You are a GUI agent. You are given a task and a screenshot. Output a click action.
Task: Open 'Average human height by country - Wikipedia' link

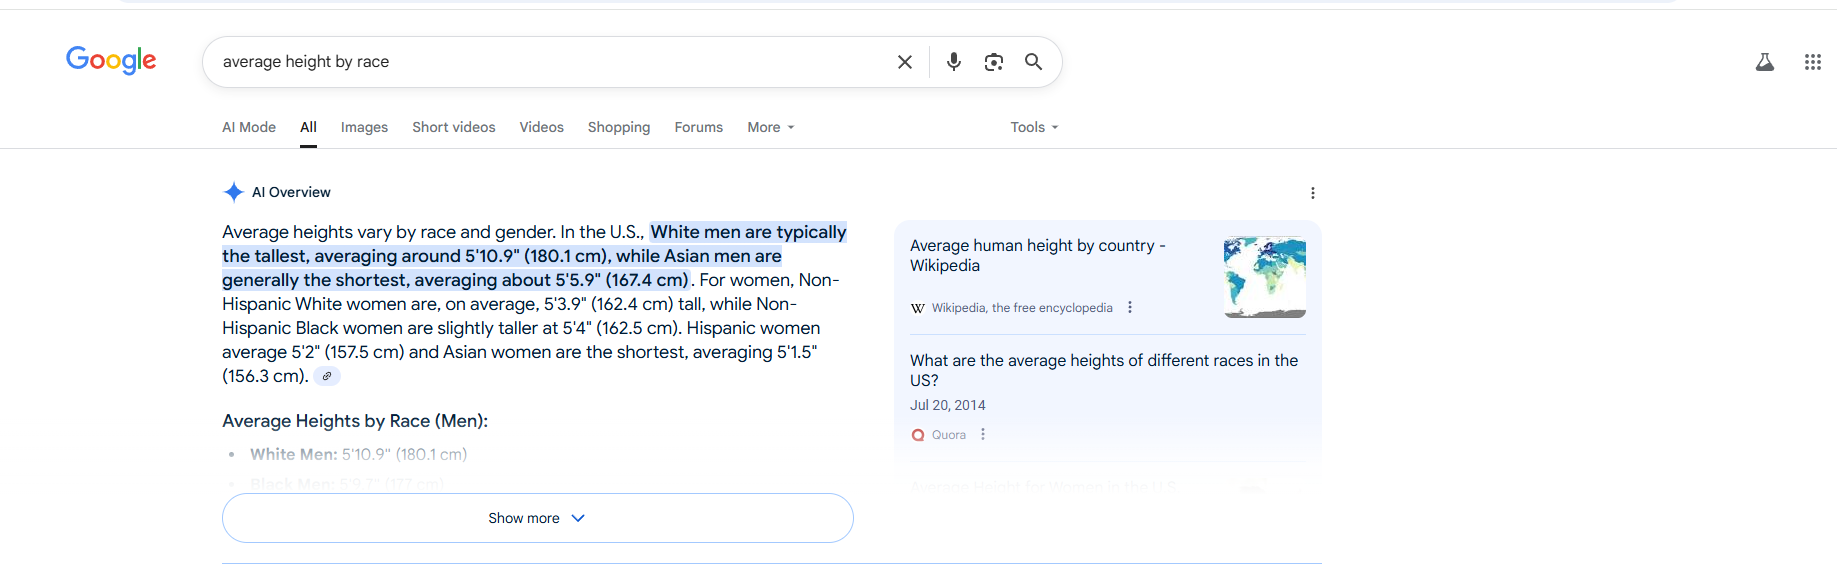click(x=1038, y=255)
